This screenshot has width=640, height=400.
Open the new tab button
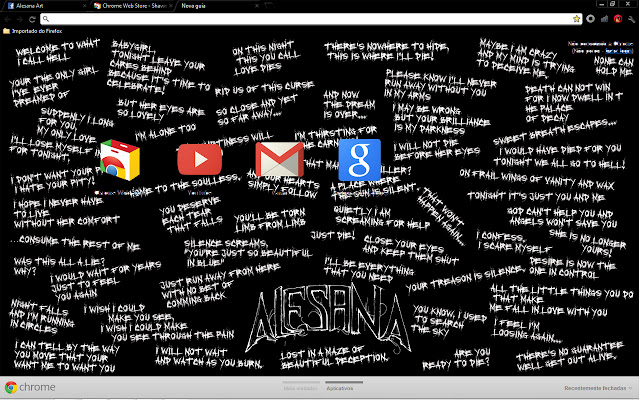(x=269, y=5)
